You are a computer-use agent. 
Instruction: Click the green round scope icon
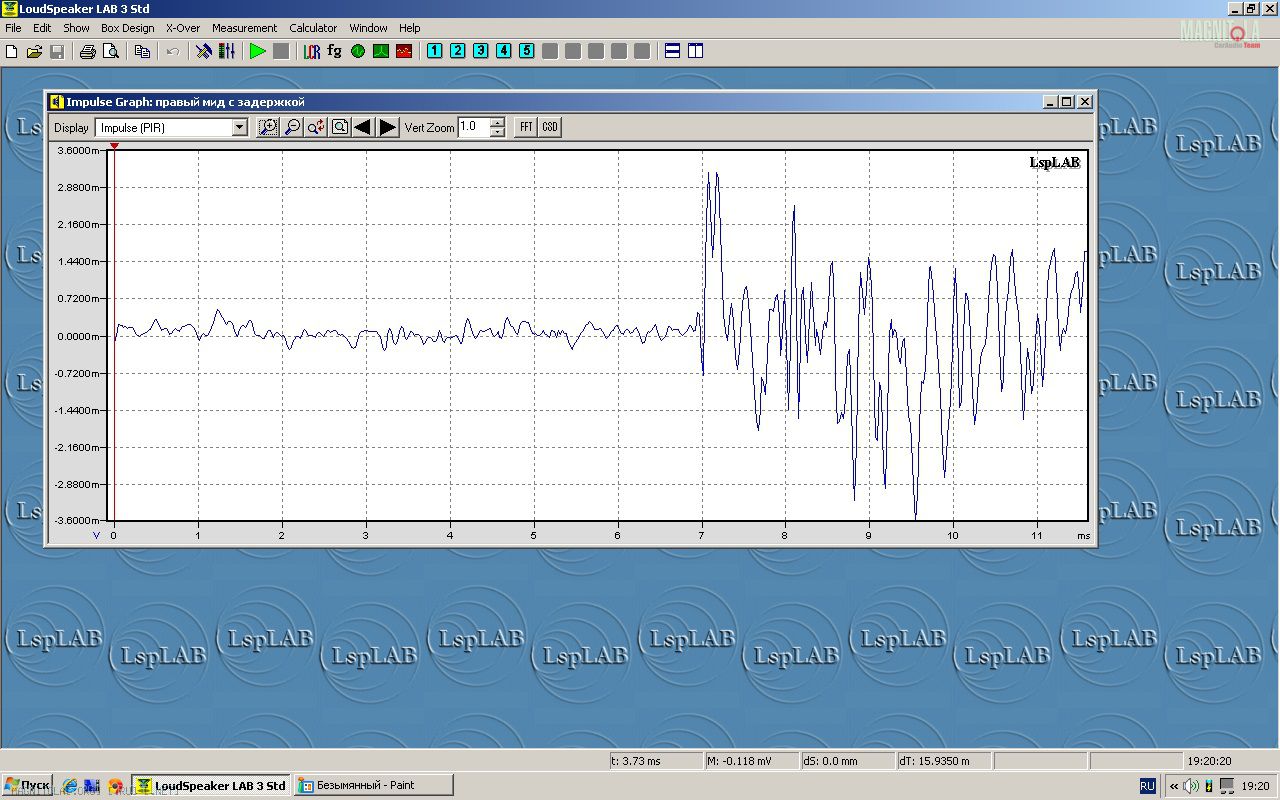pos(358,51)
